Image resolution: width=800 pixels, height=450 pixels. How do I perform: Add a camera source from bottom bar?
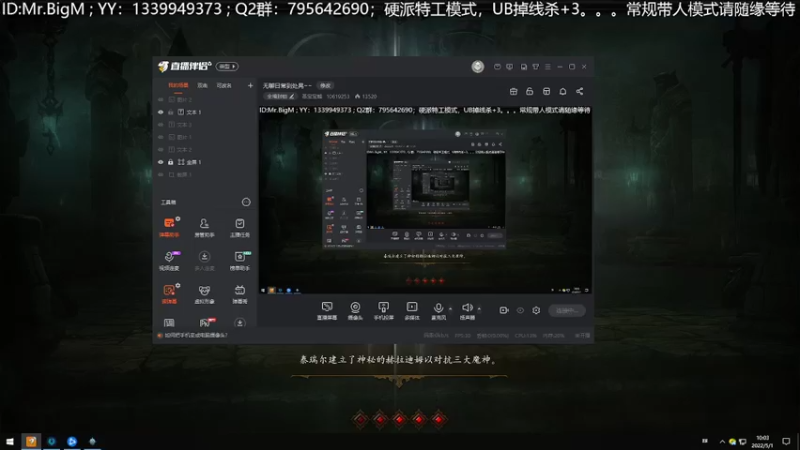click(x=355, y=310)
